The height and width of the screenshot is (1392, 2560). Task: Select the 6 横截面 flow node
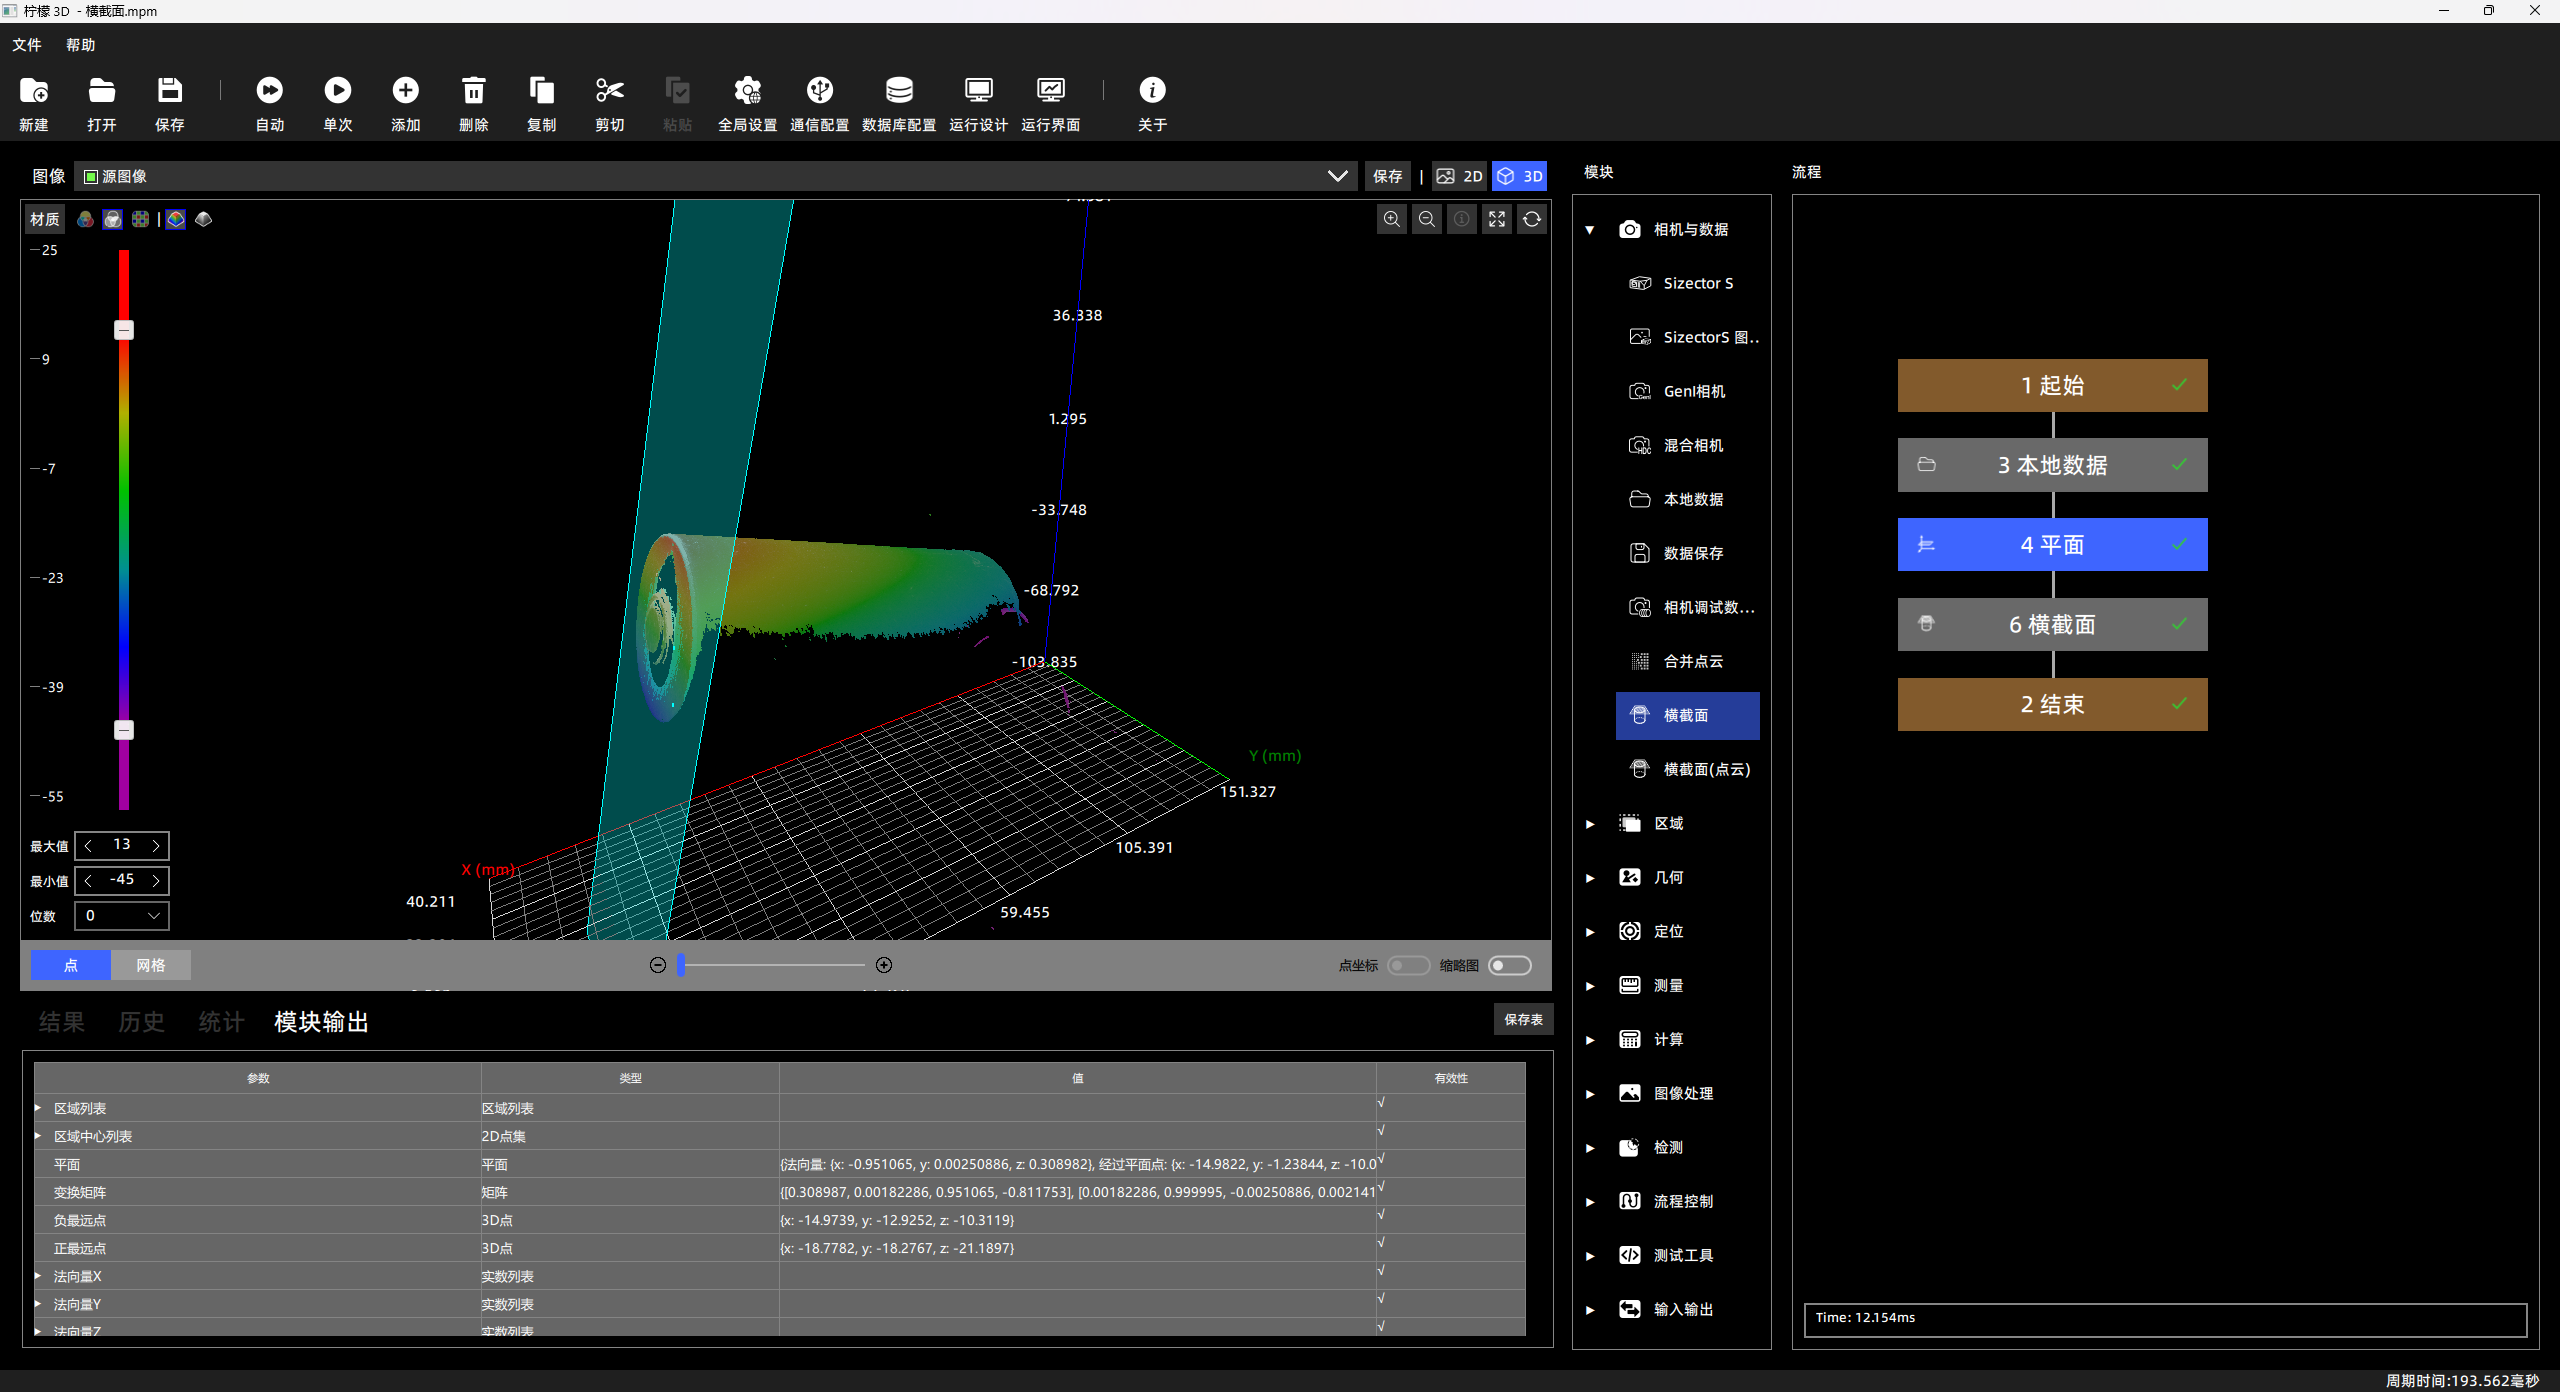pos(2052,625)
